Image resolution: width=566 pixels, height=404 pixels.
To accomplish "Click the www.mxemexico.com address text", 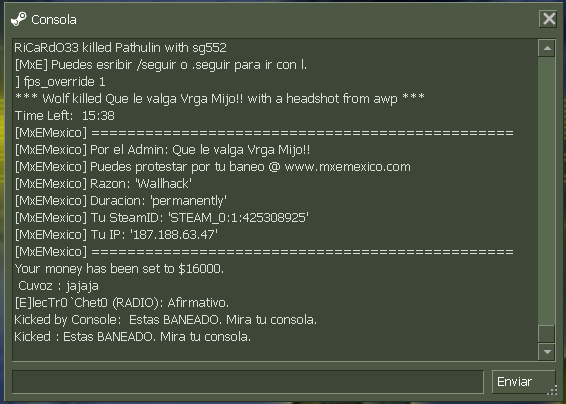I will 348,167.
